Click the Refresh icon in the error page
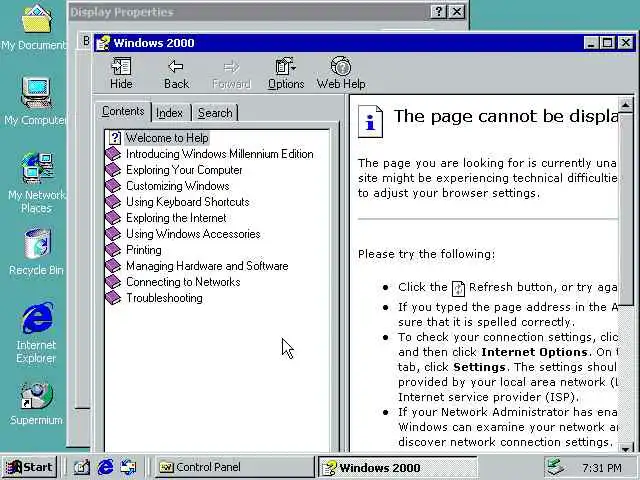The width and height of the screenshot is (640, 480). coord(458,289)
